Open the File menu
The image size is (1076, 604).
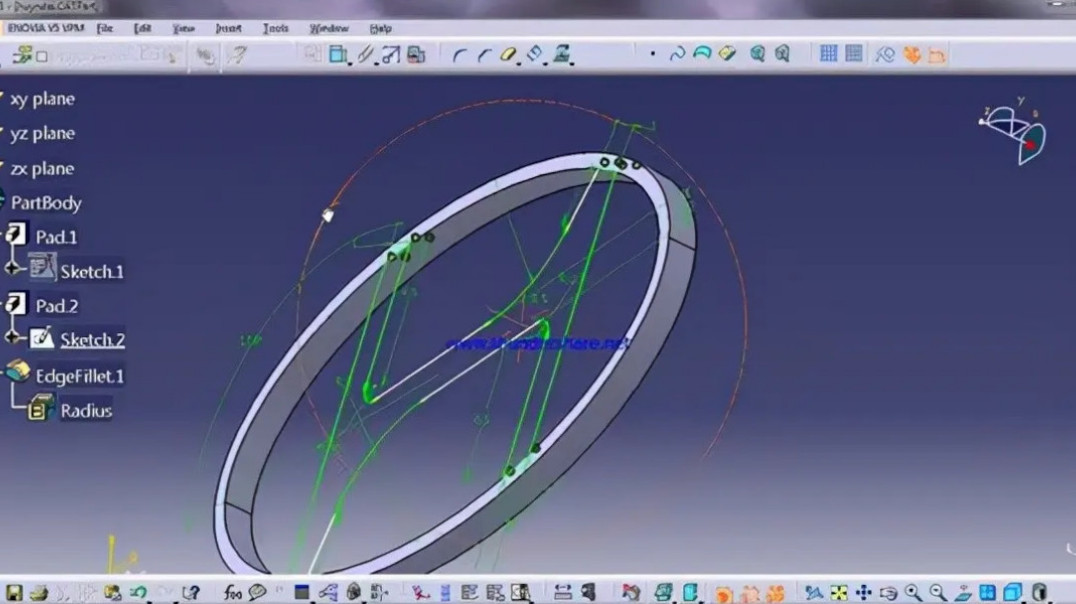pos(104,28)
